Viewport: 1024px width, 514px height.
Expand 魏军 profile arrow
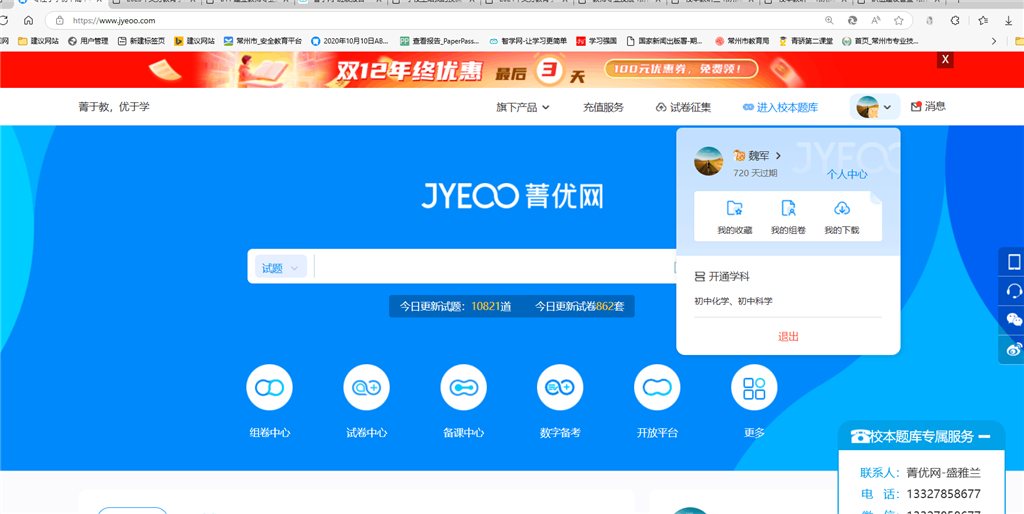(778, 155)
